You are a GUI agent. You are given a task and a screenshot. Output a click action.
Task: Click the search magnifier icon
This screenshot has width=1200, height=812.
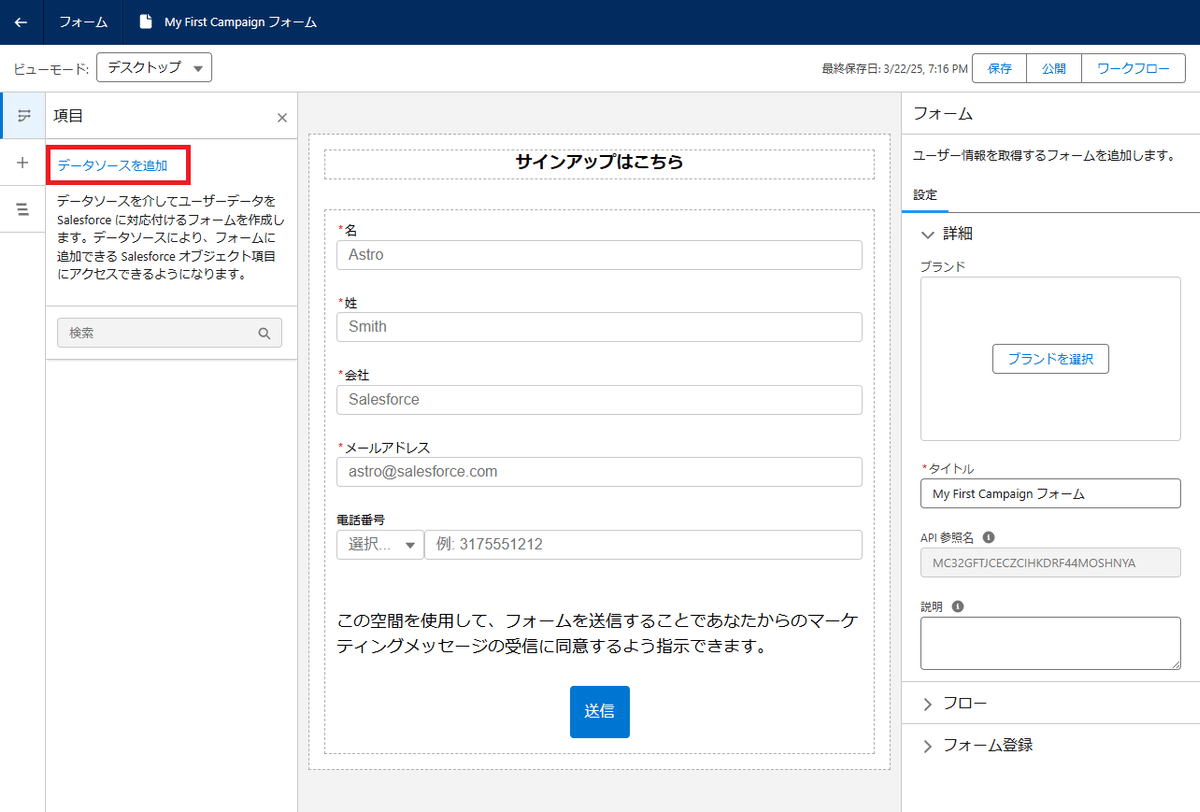265,334
